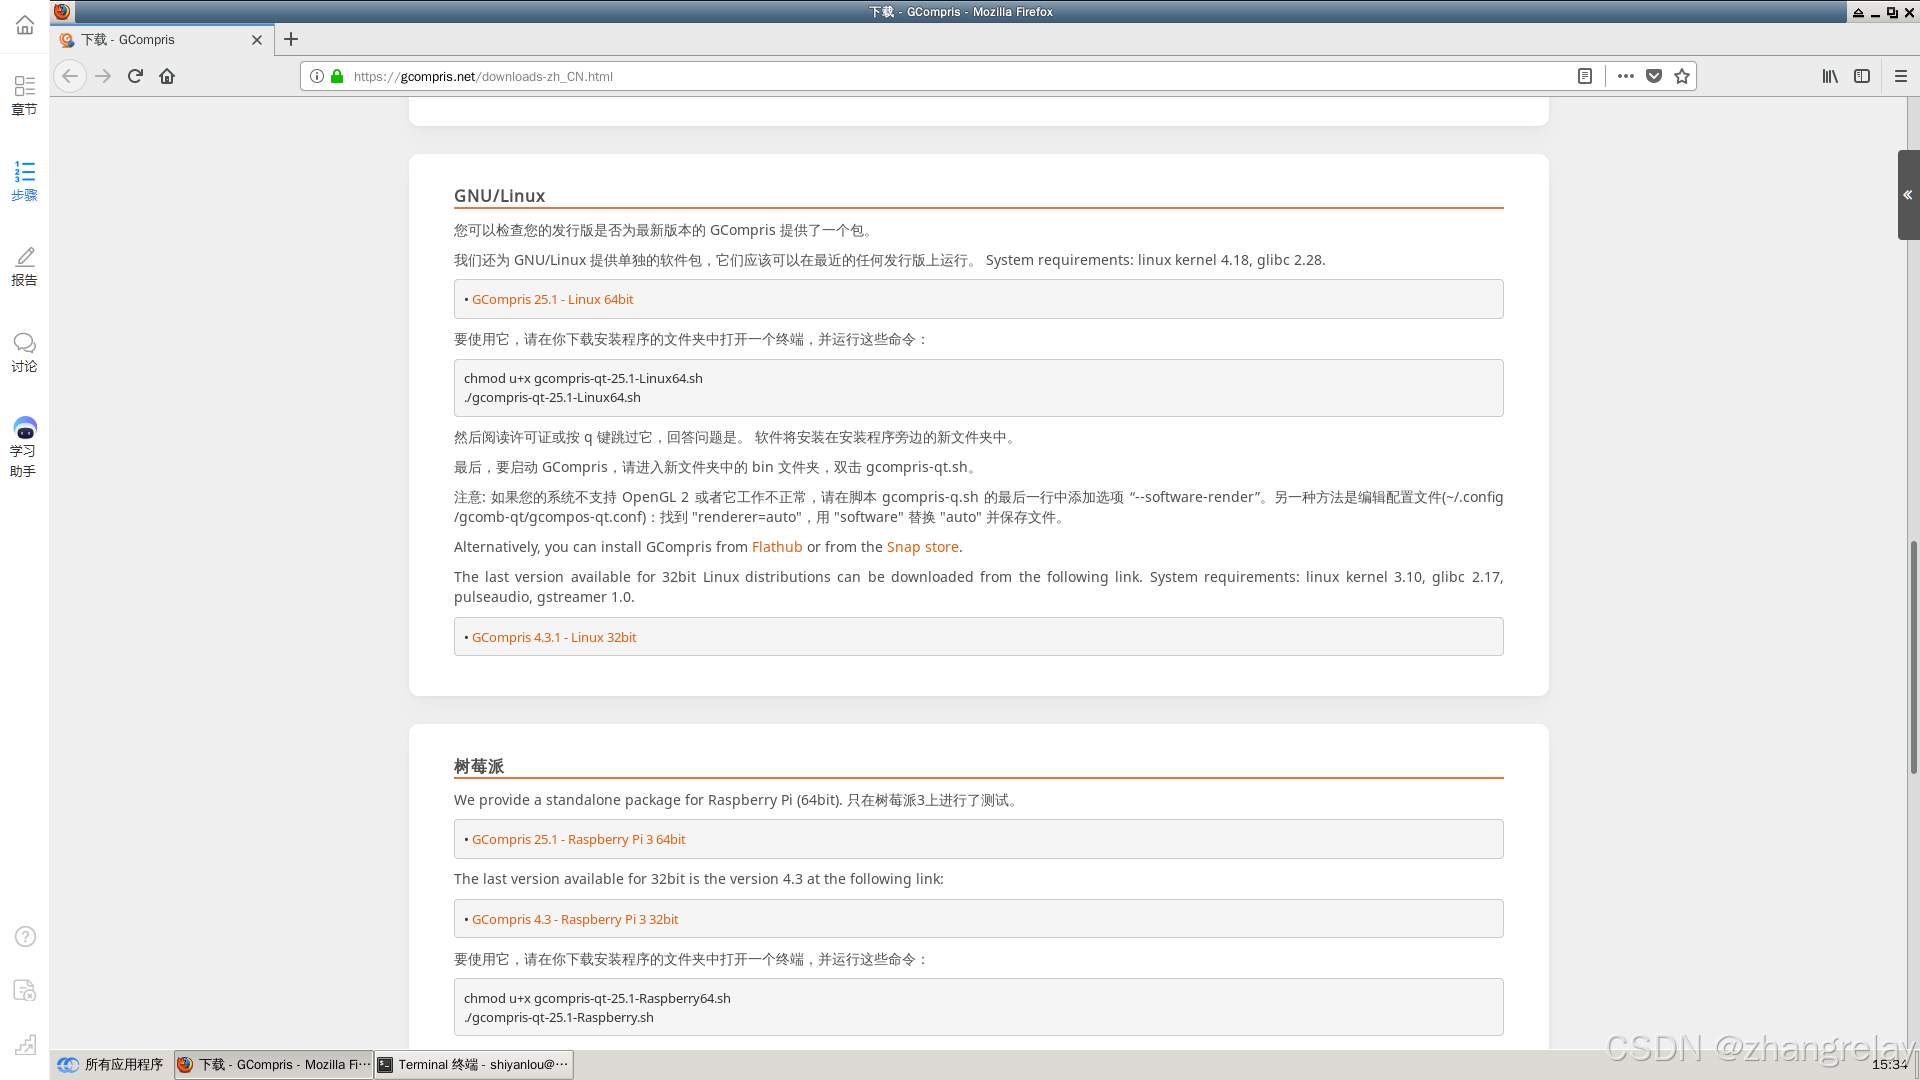This screenshot has width=1920, height=1080.
Task: Open page actions three-dot menu
Action: (x=1626, y=76)
